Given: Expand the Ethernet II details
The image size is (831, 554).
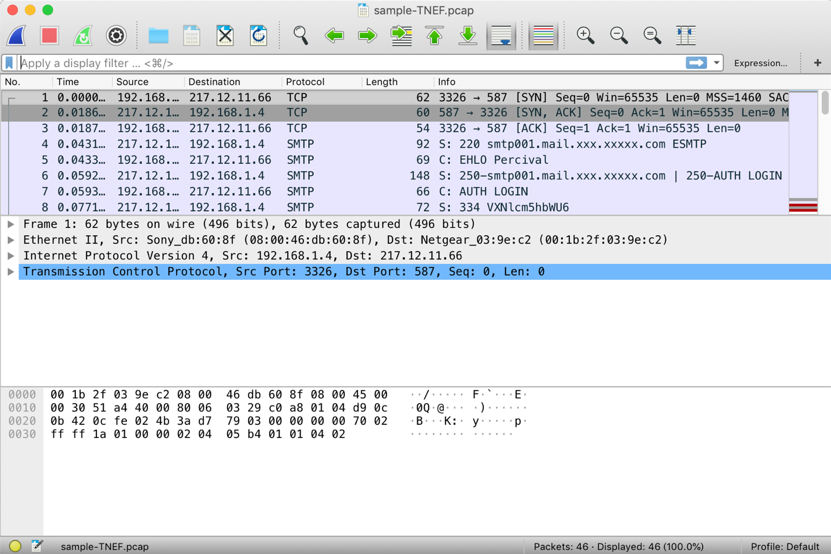Looking at the screenshot, I should click(10, 240).
